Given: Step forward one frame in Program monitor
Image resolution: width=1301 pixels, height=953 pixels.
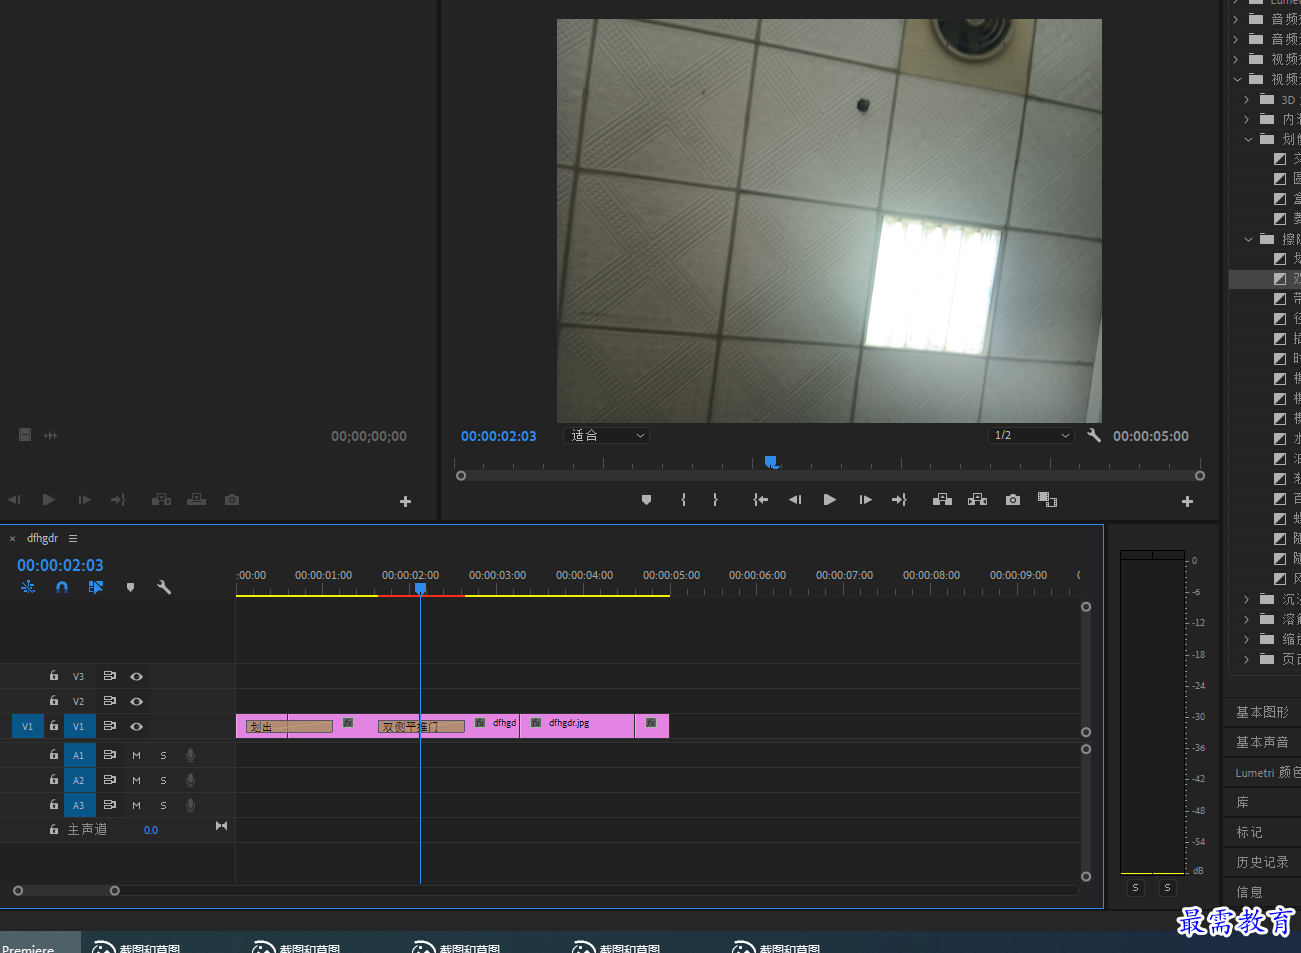Looking at the screenshot, I should [866, 500].
